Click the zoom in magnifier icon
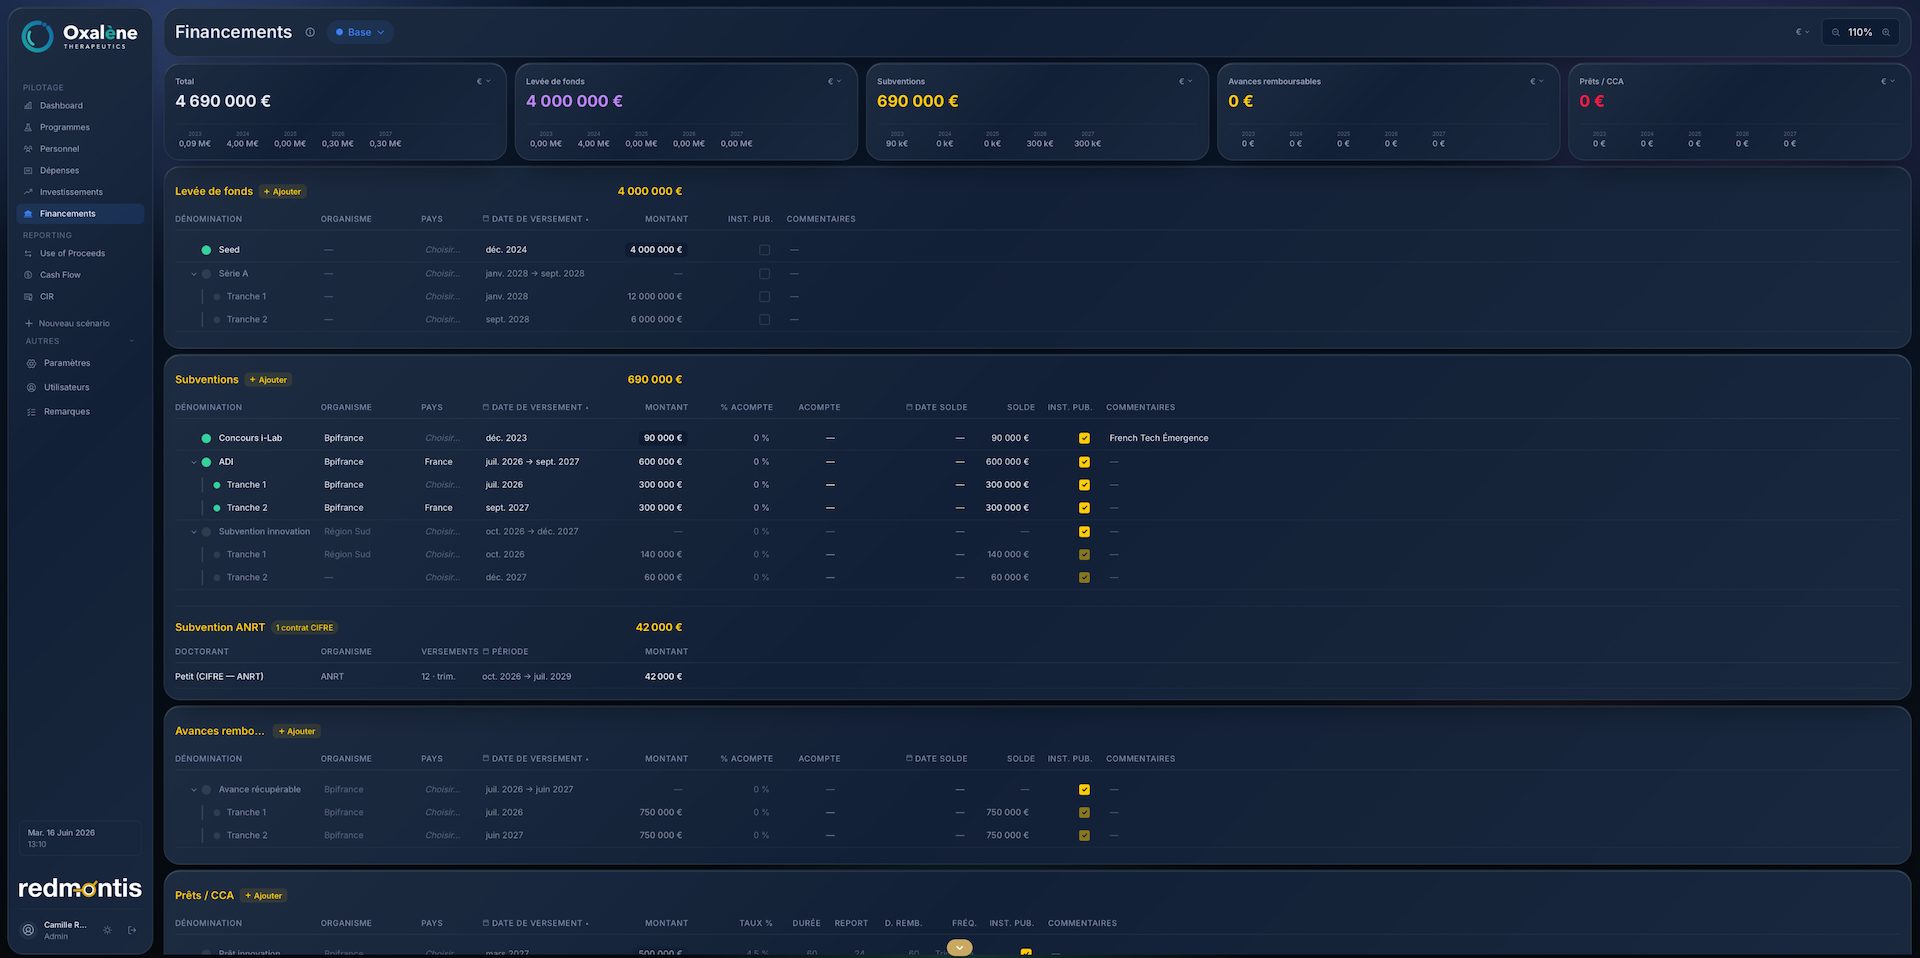Image resolution: width=1920 pixels, height=958 pixels. click(x=1886, y=32)
